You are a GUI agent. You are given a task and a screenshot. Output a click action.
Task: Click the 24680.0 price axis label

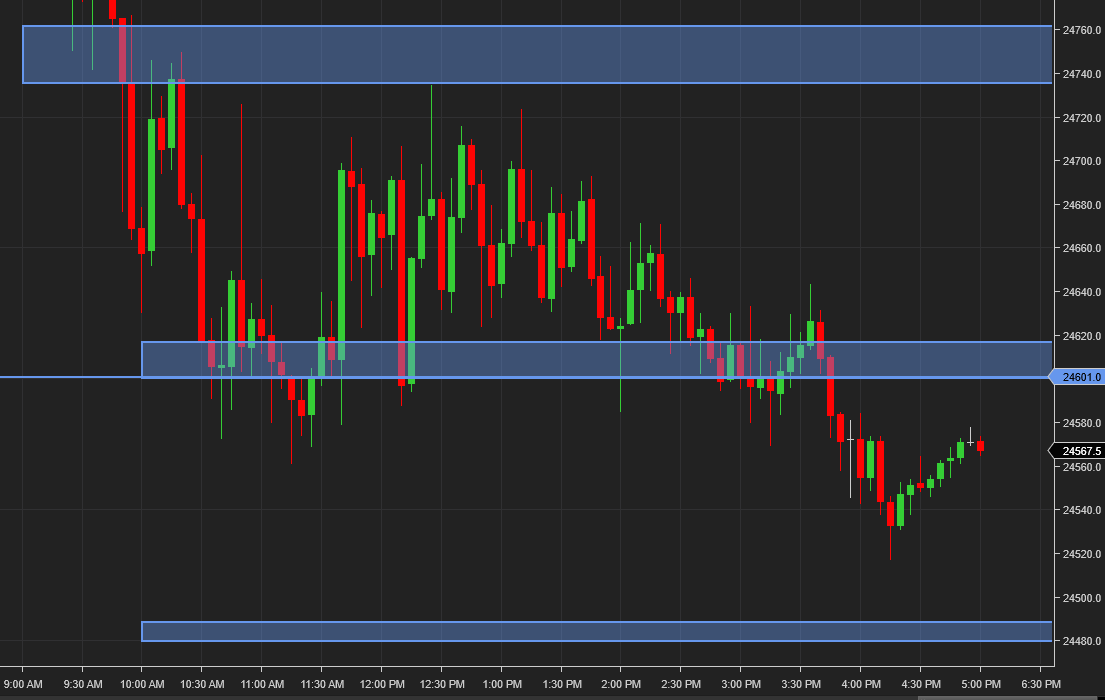[x=1081, y=205]
